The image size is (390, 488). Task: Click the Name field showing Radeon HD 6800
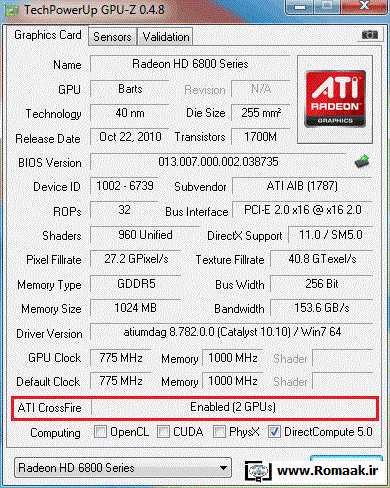tap(190, 64)
